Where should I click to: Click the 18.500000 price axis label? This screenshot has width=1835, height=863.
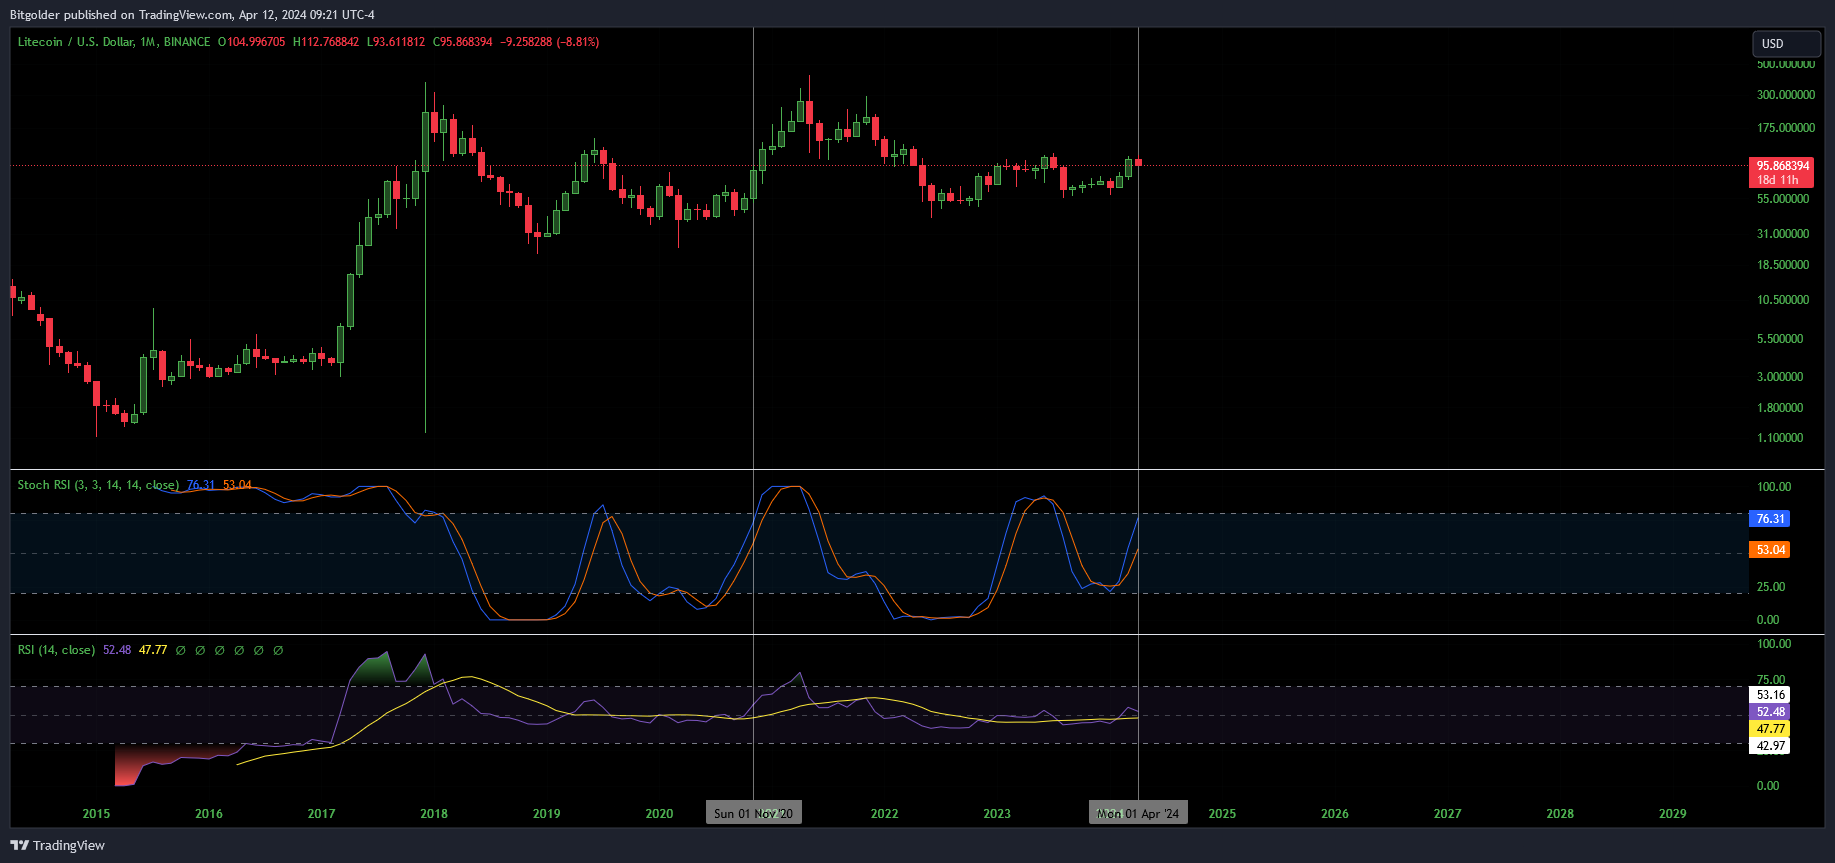tap(1783, 265)
